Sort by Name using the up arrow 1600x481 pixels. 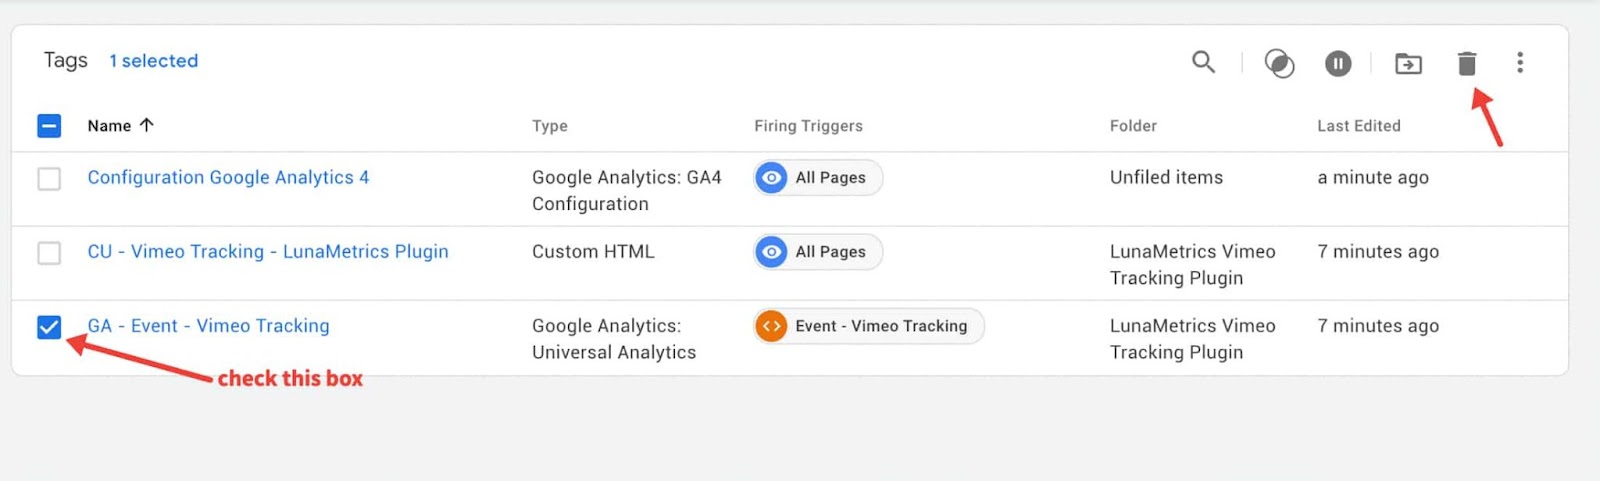click(147, 125)
